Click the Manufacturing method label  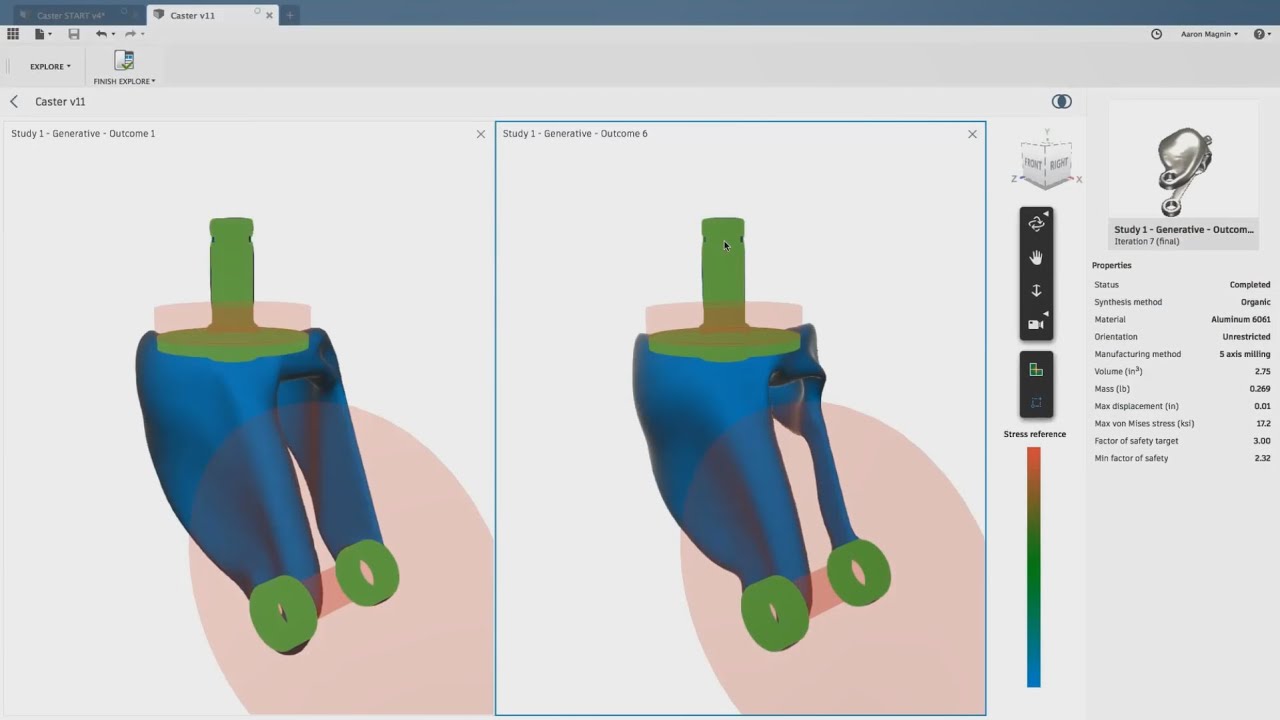(1138, 354)
